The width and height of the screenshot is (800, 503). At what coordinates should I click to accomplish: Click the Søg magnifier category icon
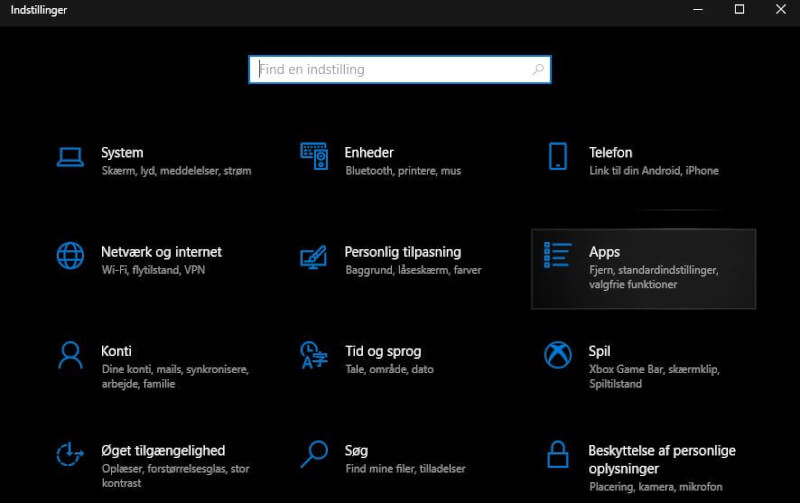(314, 454)
